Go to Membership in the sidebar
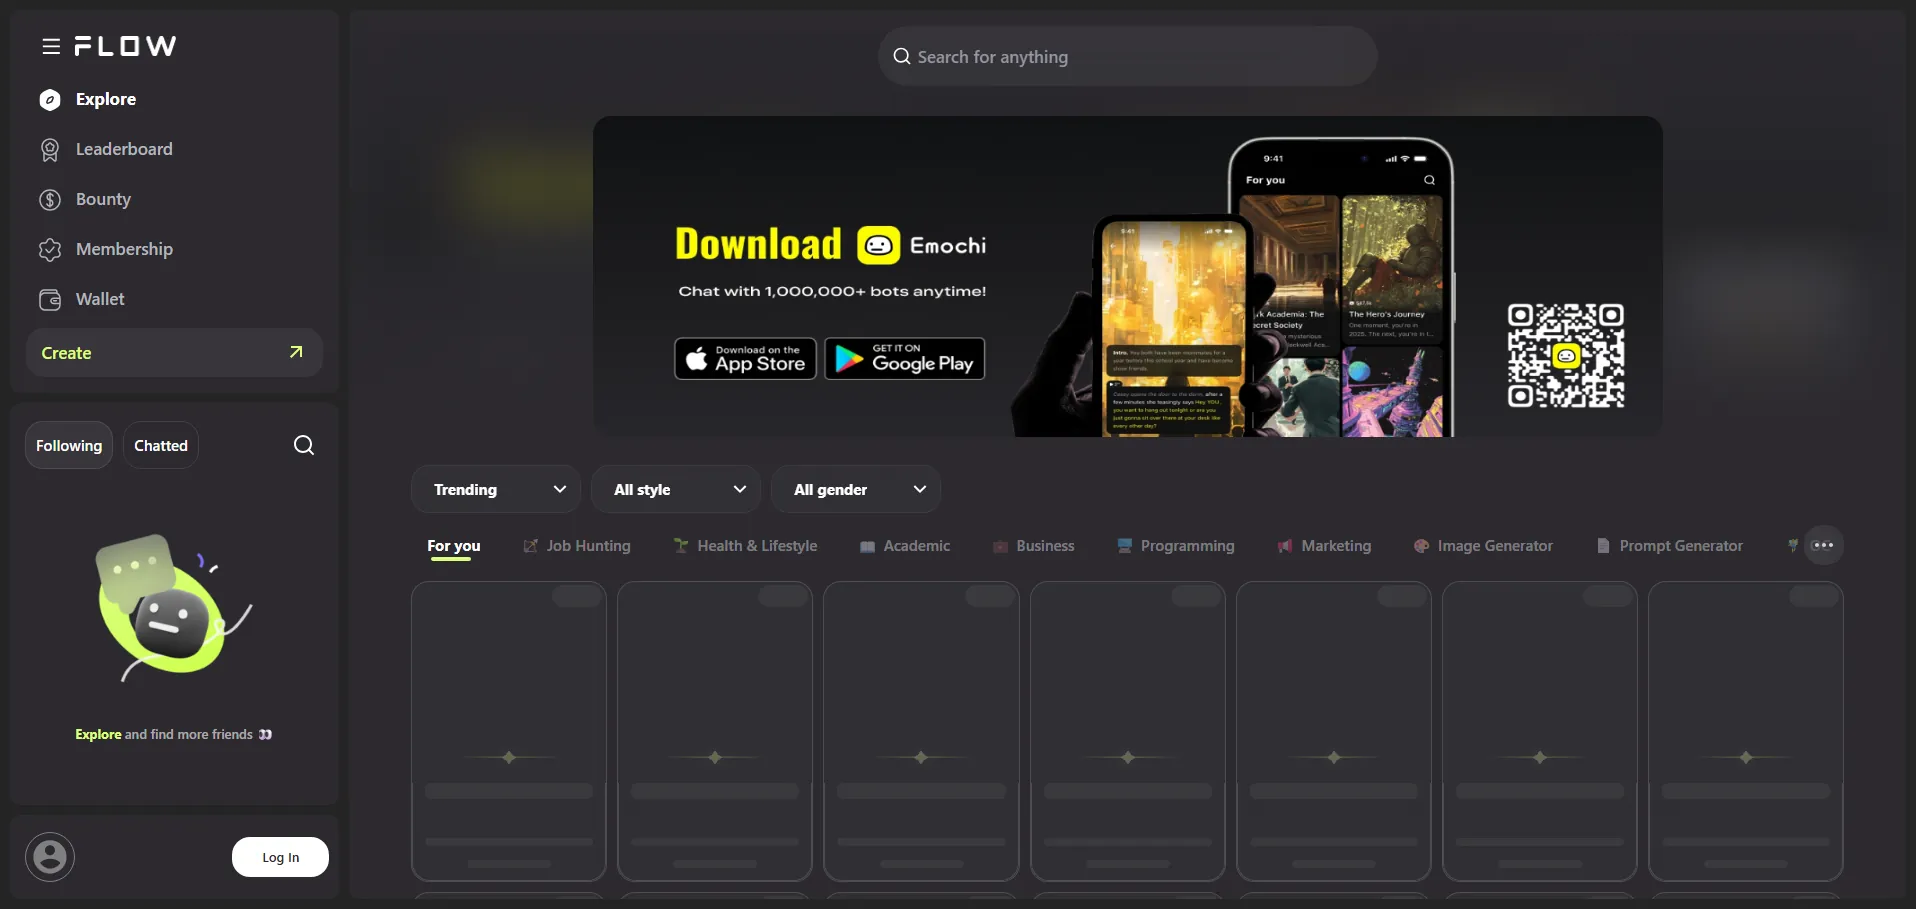Viewport: 1916px width, 909px height. [123, 249]
